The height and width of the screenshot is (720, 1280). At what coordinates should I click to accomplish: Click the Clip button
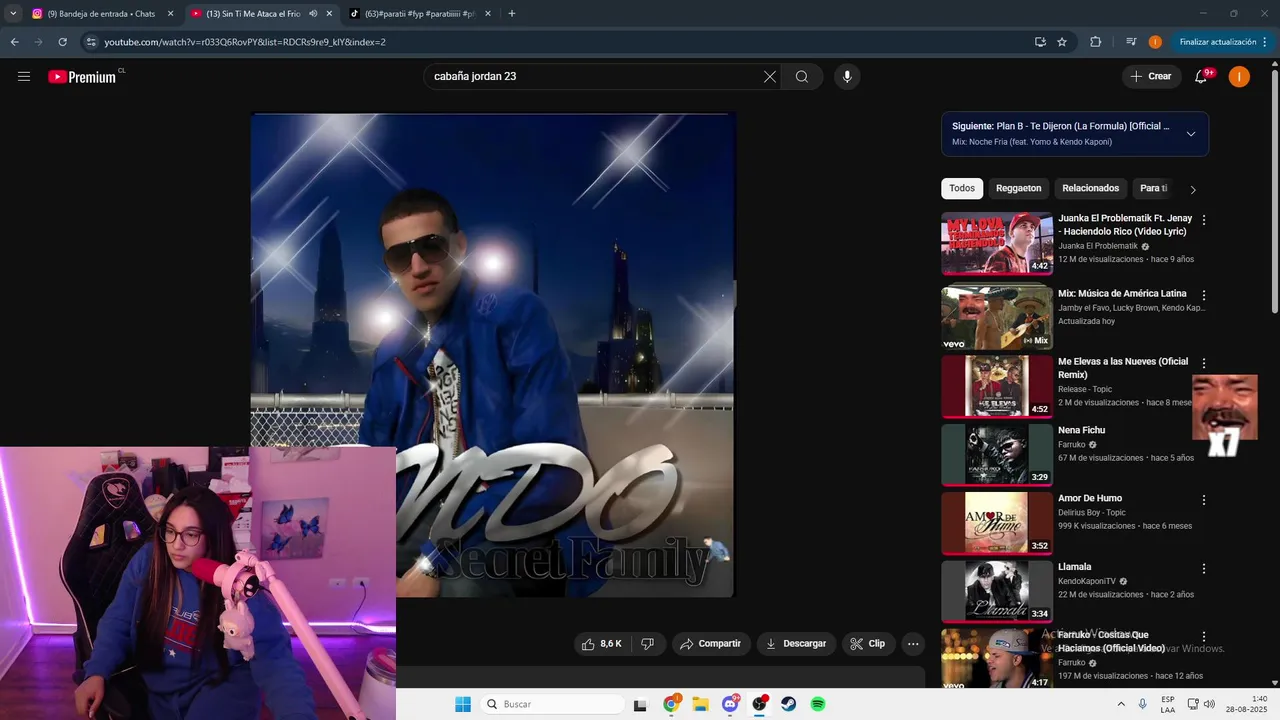[868, 644]
